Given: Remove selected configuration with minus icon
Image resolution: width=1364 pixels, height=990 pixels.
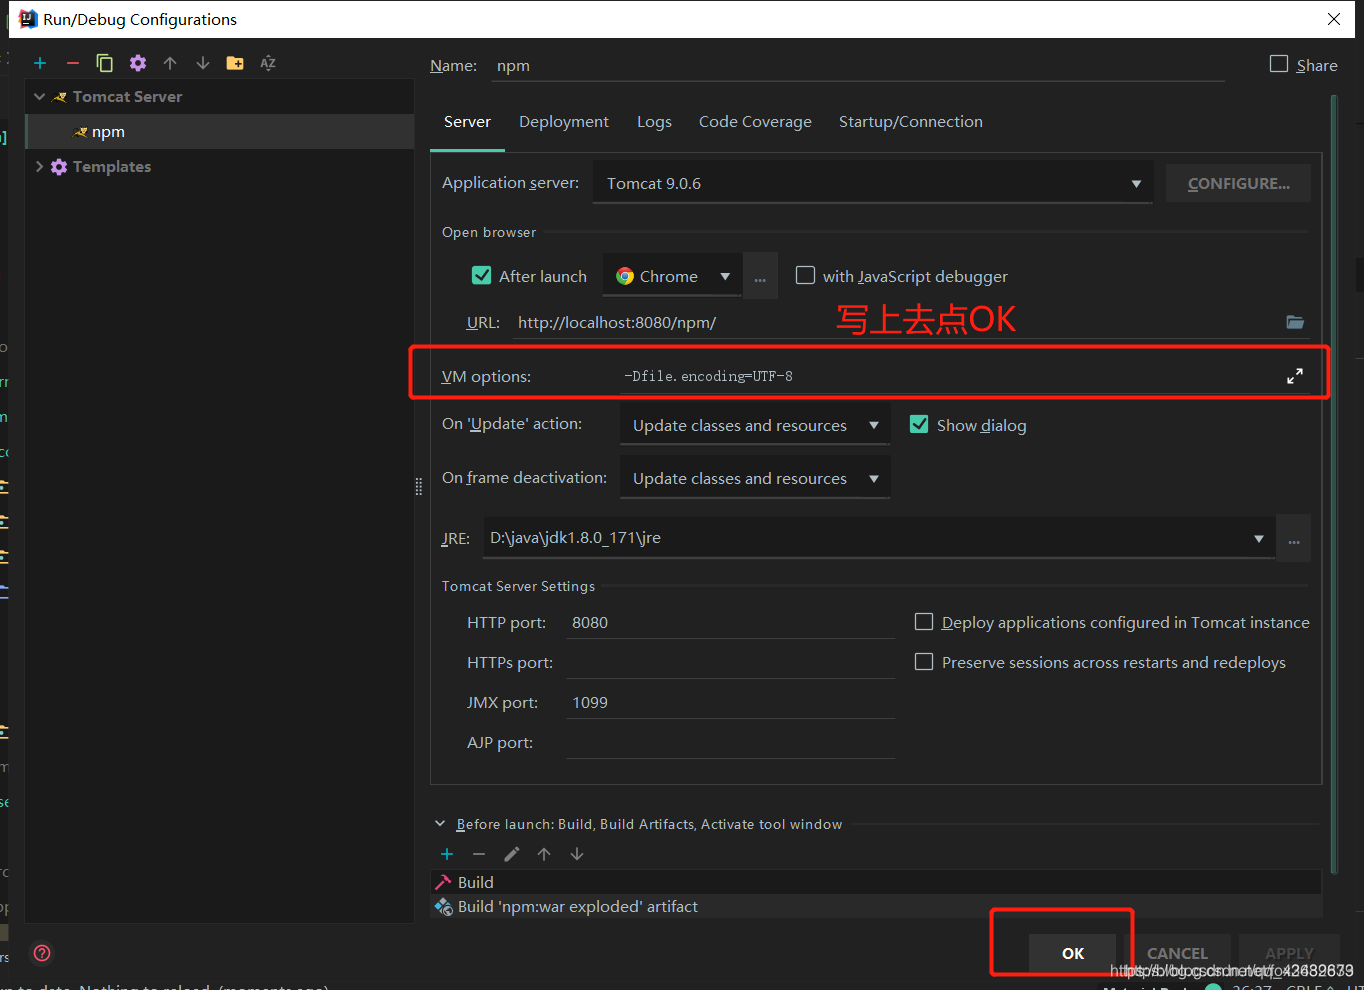Looking at the screenshot, I should point(72,63).
